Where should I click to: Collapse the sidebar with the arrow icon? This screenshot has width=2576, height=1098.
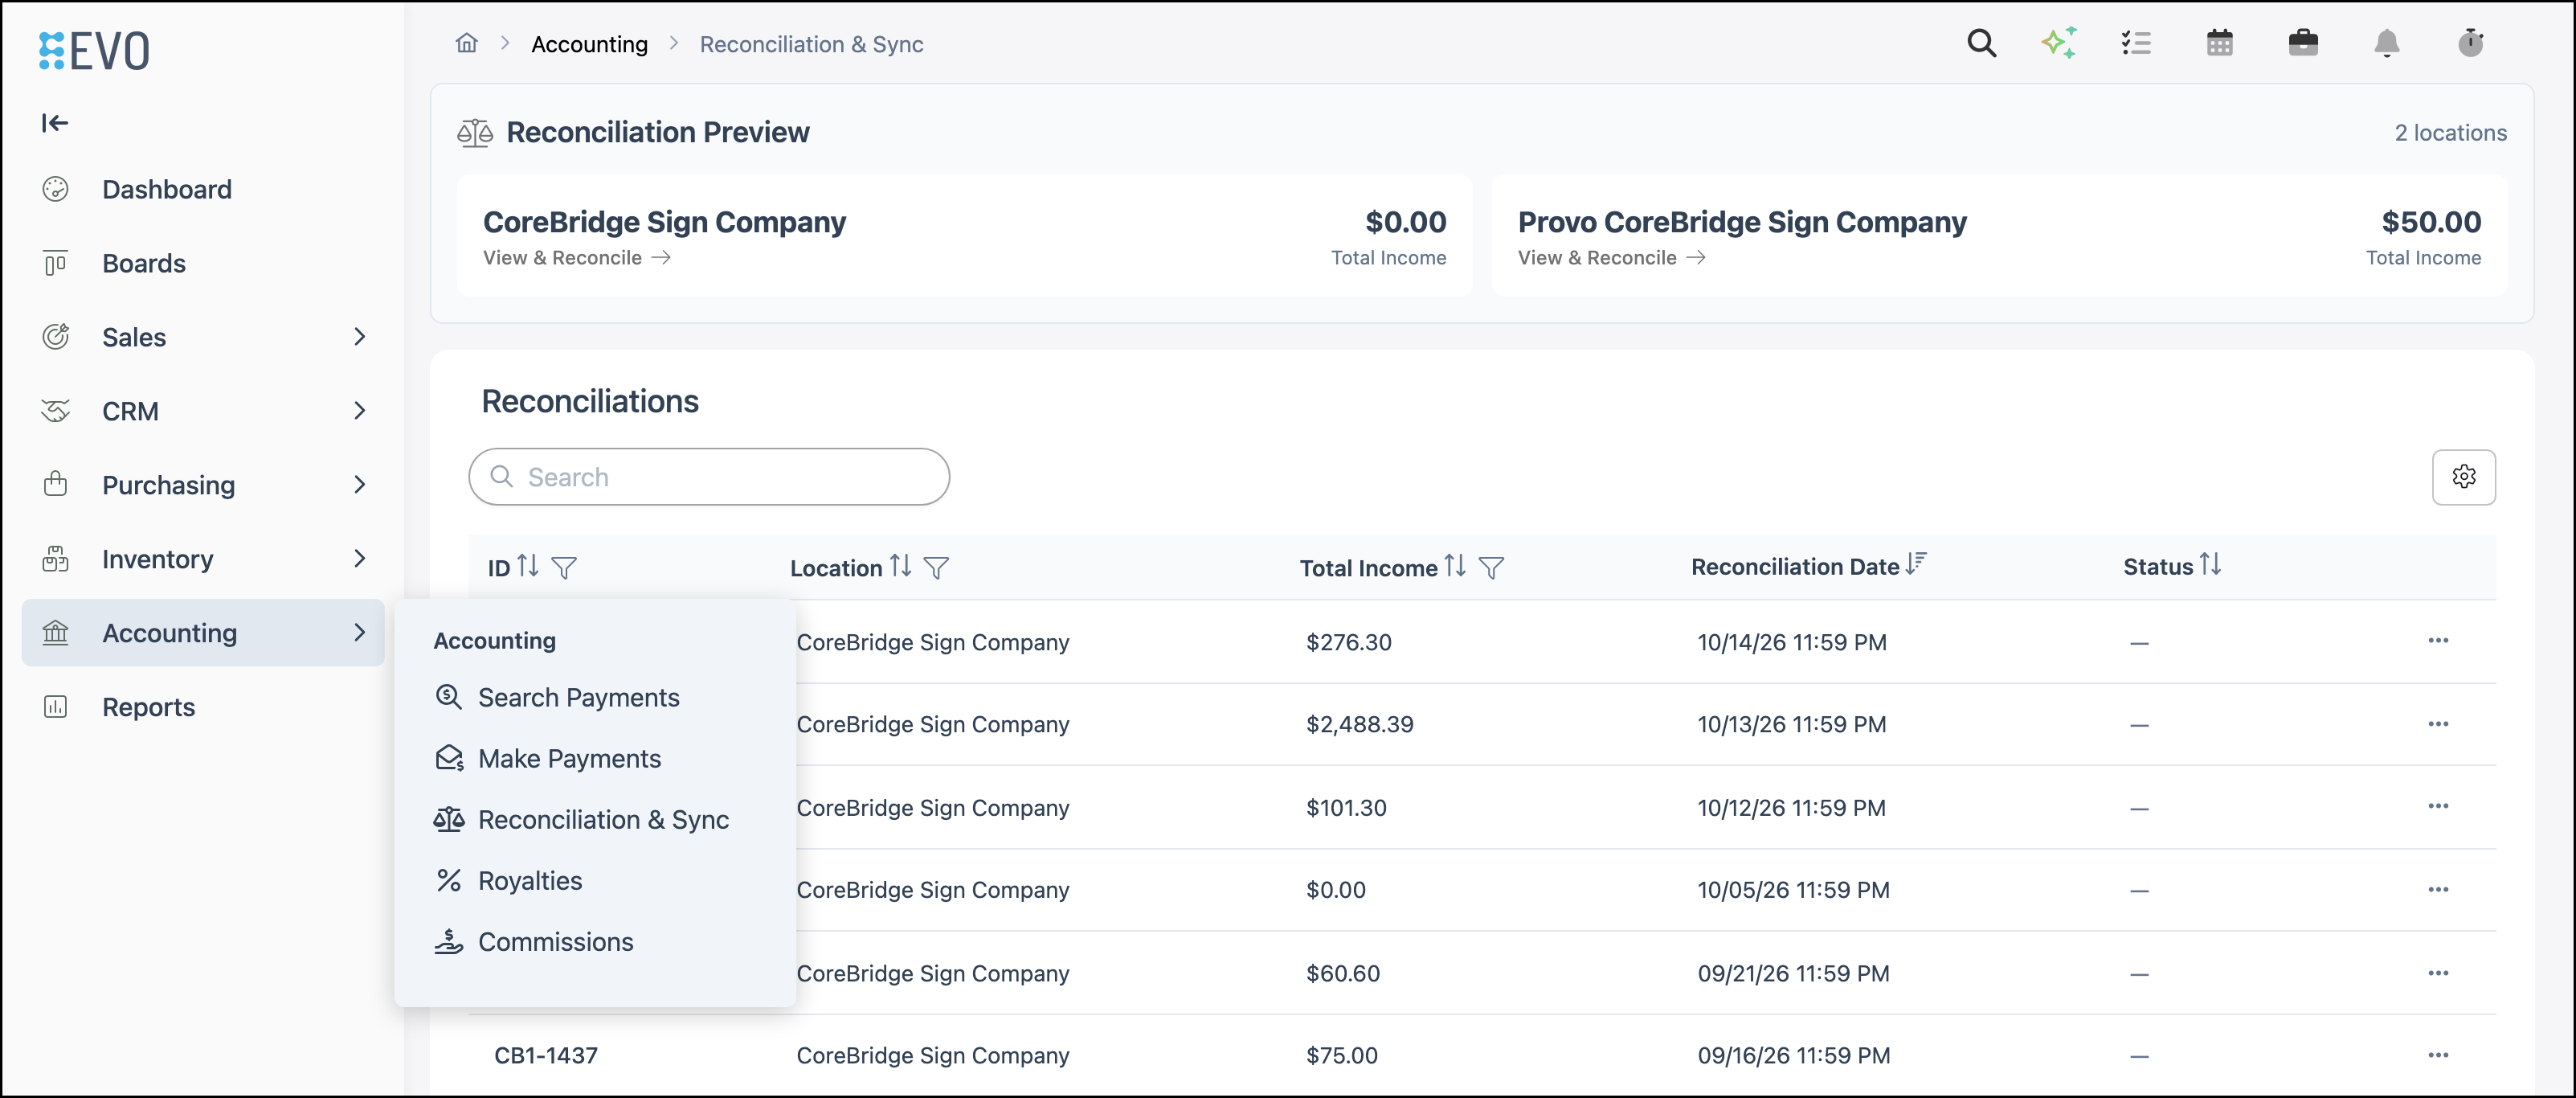[x=55, y=123]
